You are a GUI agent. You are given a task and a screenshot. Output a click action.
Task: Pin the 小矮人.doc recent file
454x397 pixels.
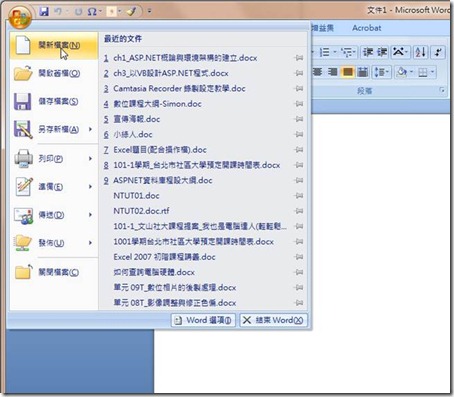299,135
